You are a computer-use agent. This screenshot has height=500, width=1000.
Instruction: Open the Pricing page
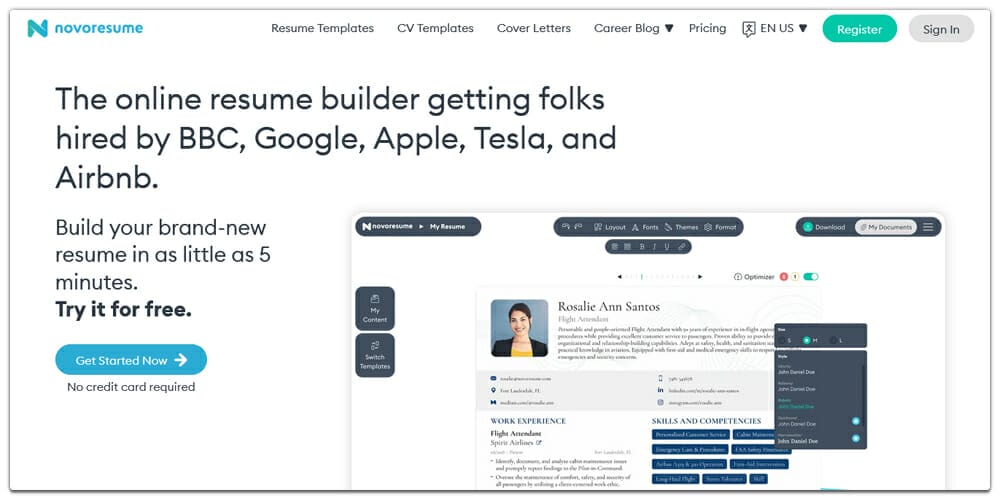[707, 28]
